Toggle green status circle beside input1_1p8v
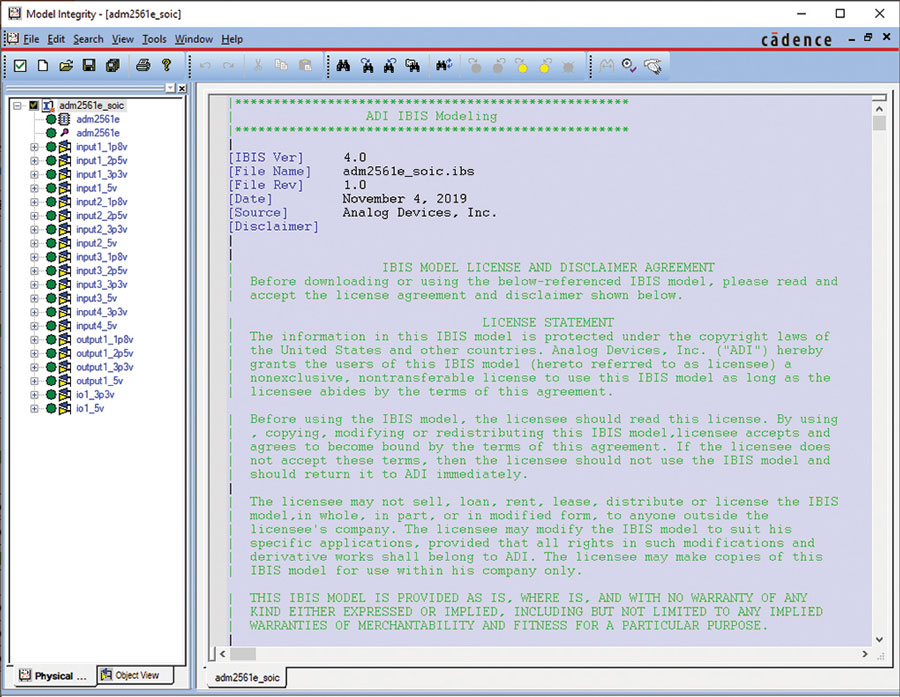 51,147
